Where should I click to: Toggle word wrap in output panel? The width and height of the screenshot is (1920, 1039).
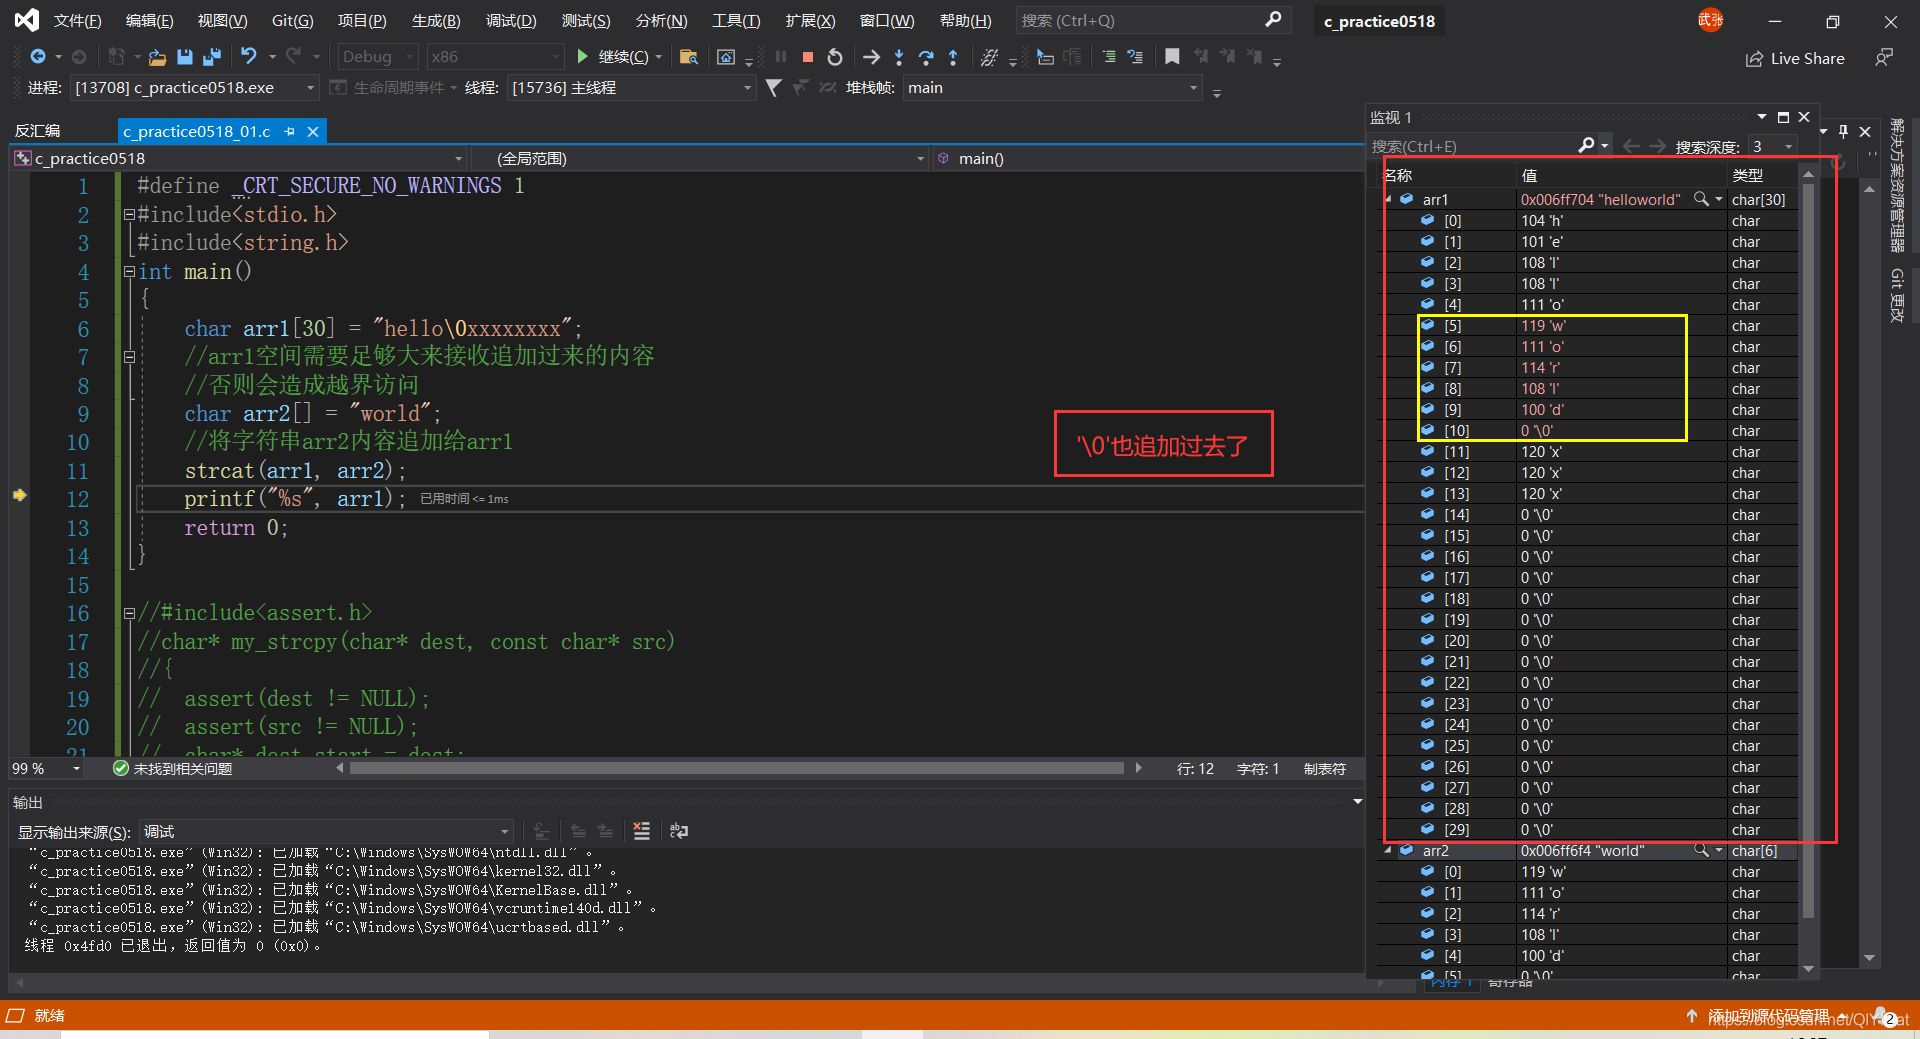679,831
